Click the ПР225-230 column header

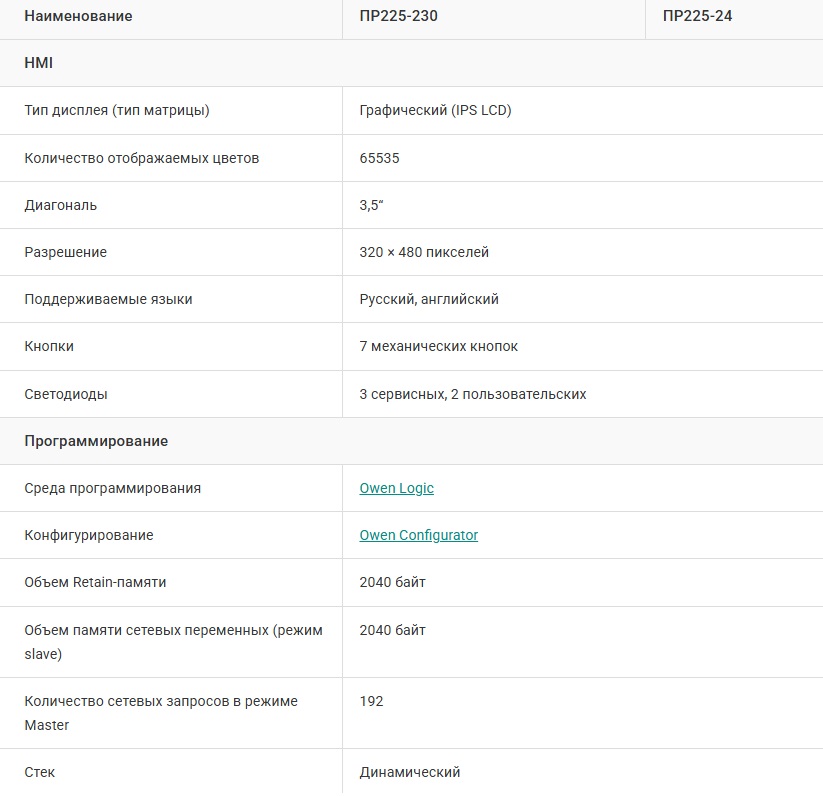pyautogui.click(x=398, y=16)
